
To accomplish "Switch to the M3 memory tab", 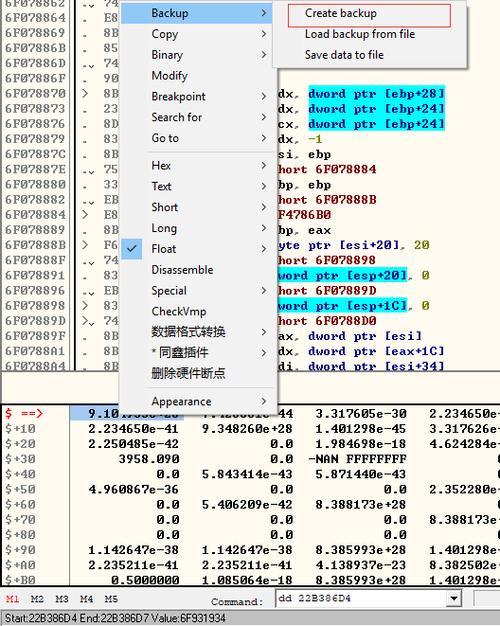I will (x=62, y=599).
